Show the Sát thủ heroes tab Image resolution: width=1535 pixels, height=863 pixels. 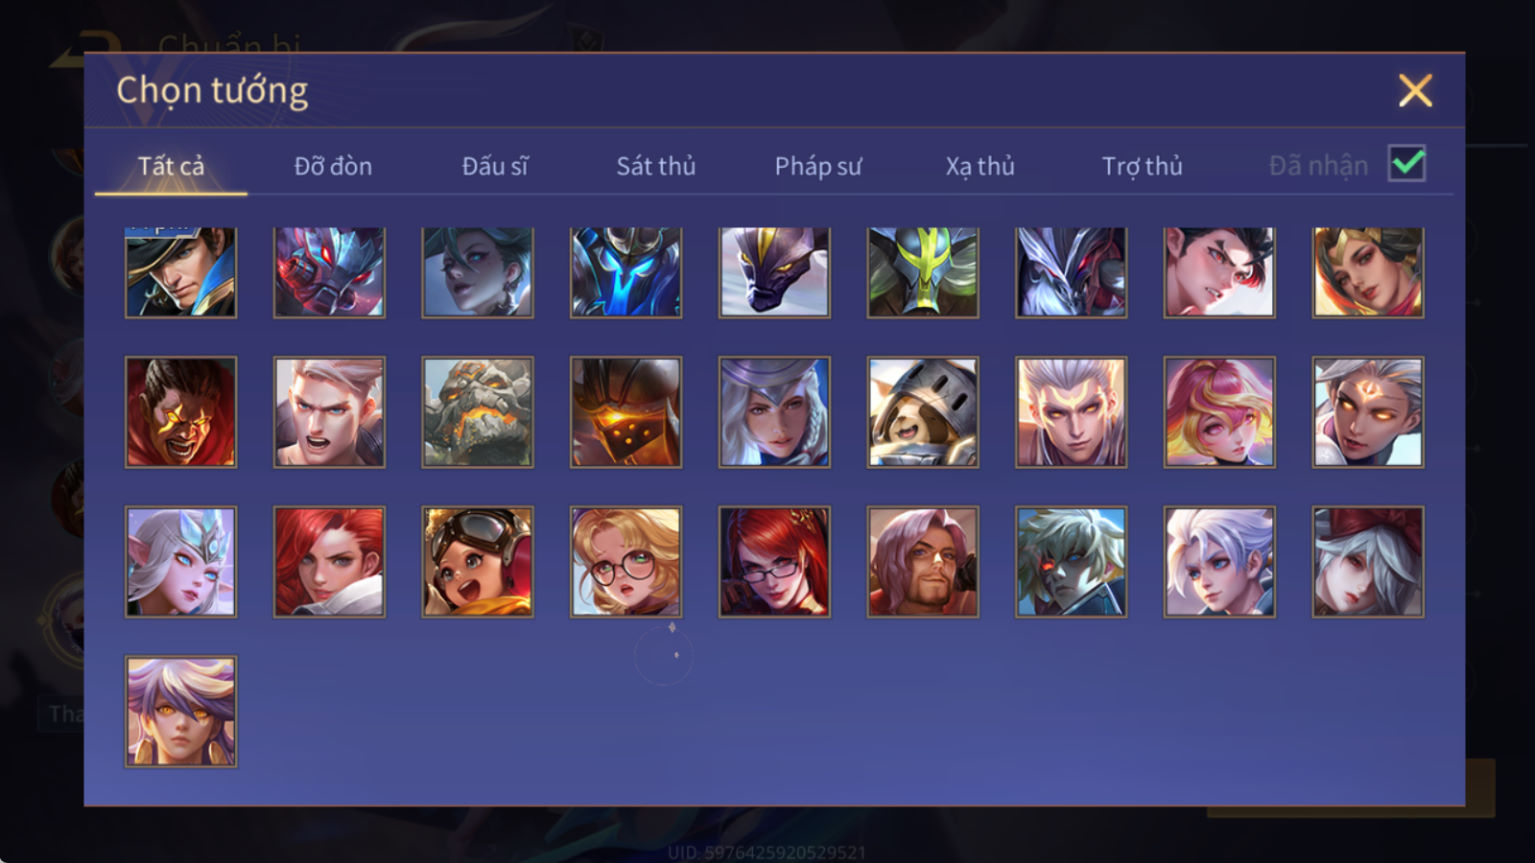click(x=656, y=166)
